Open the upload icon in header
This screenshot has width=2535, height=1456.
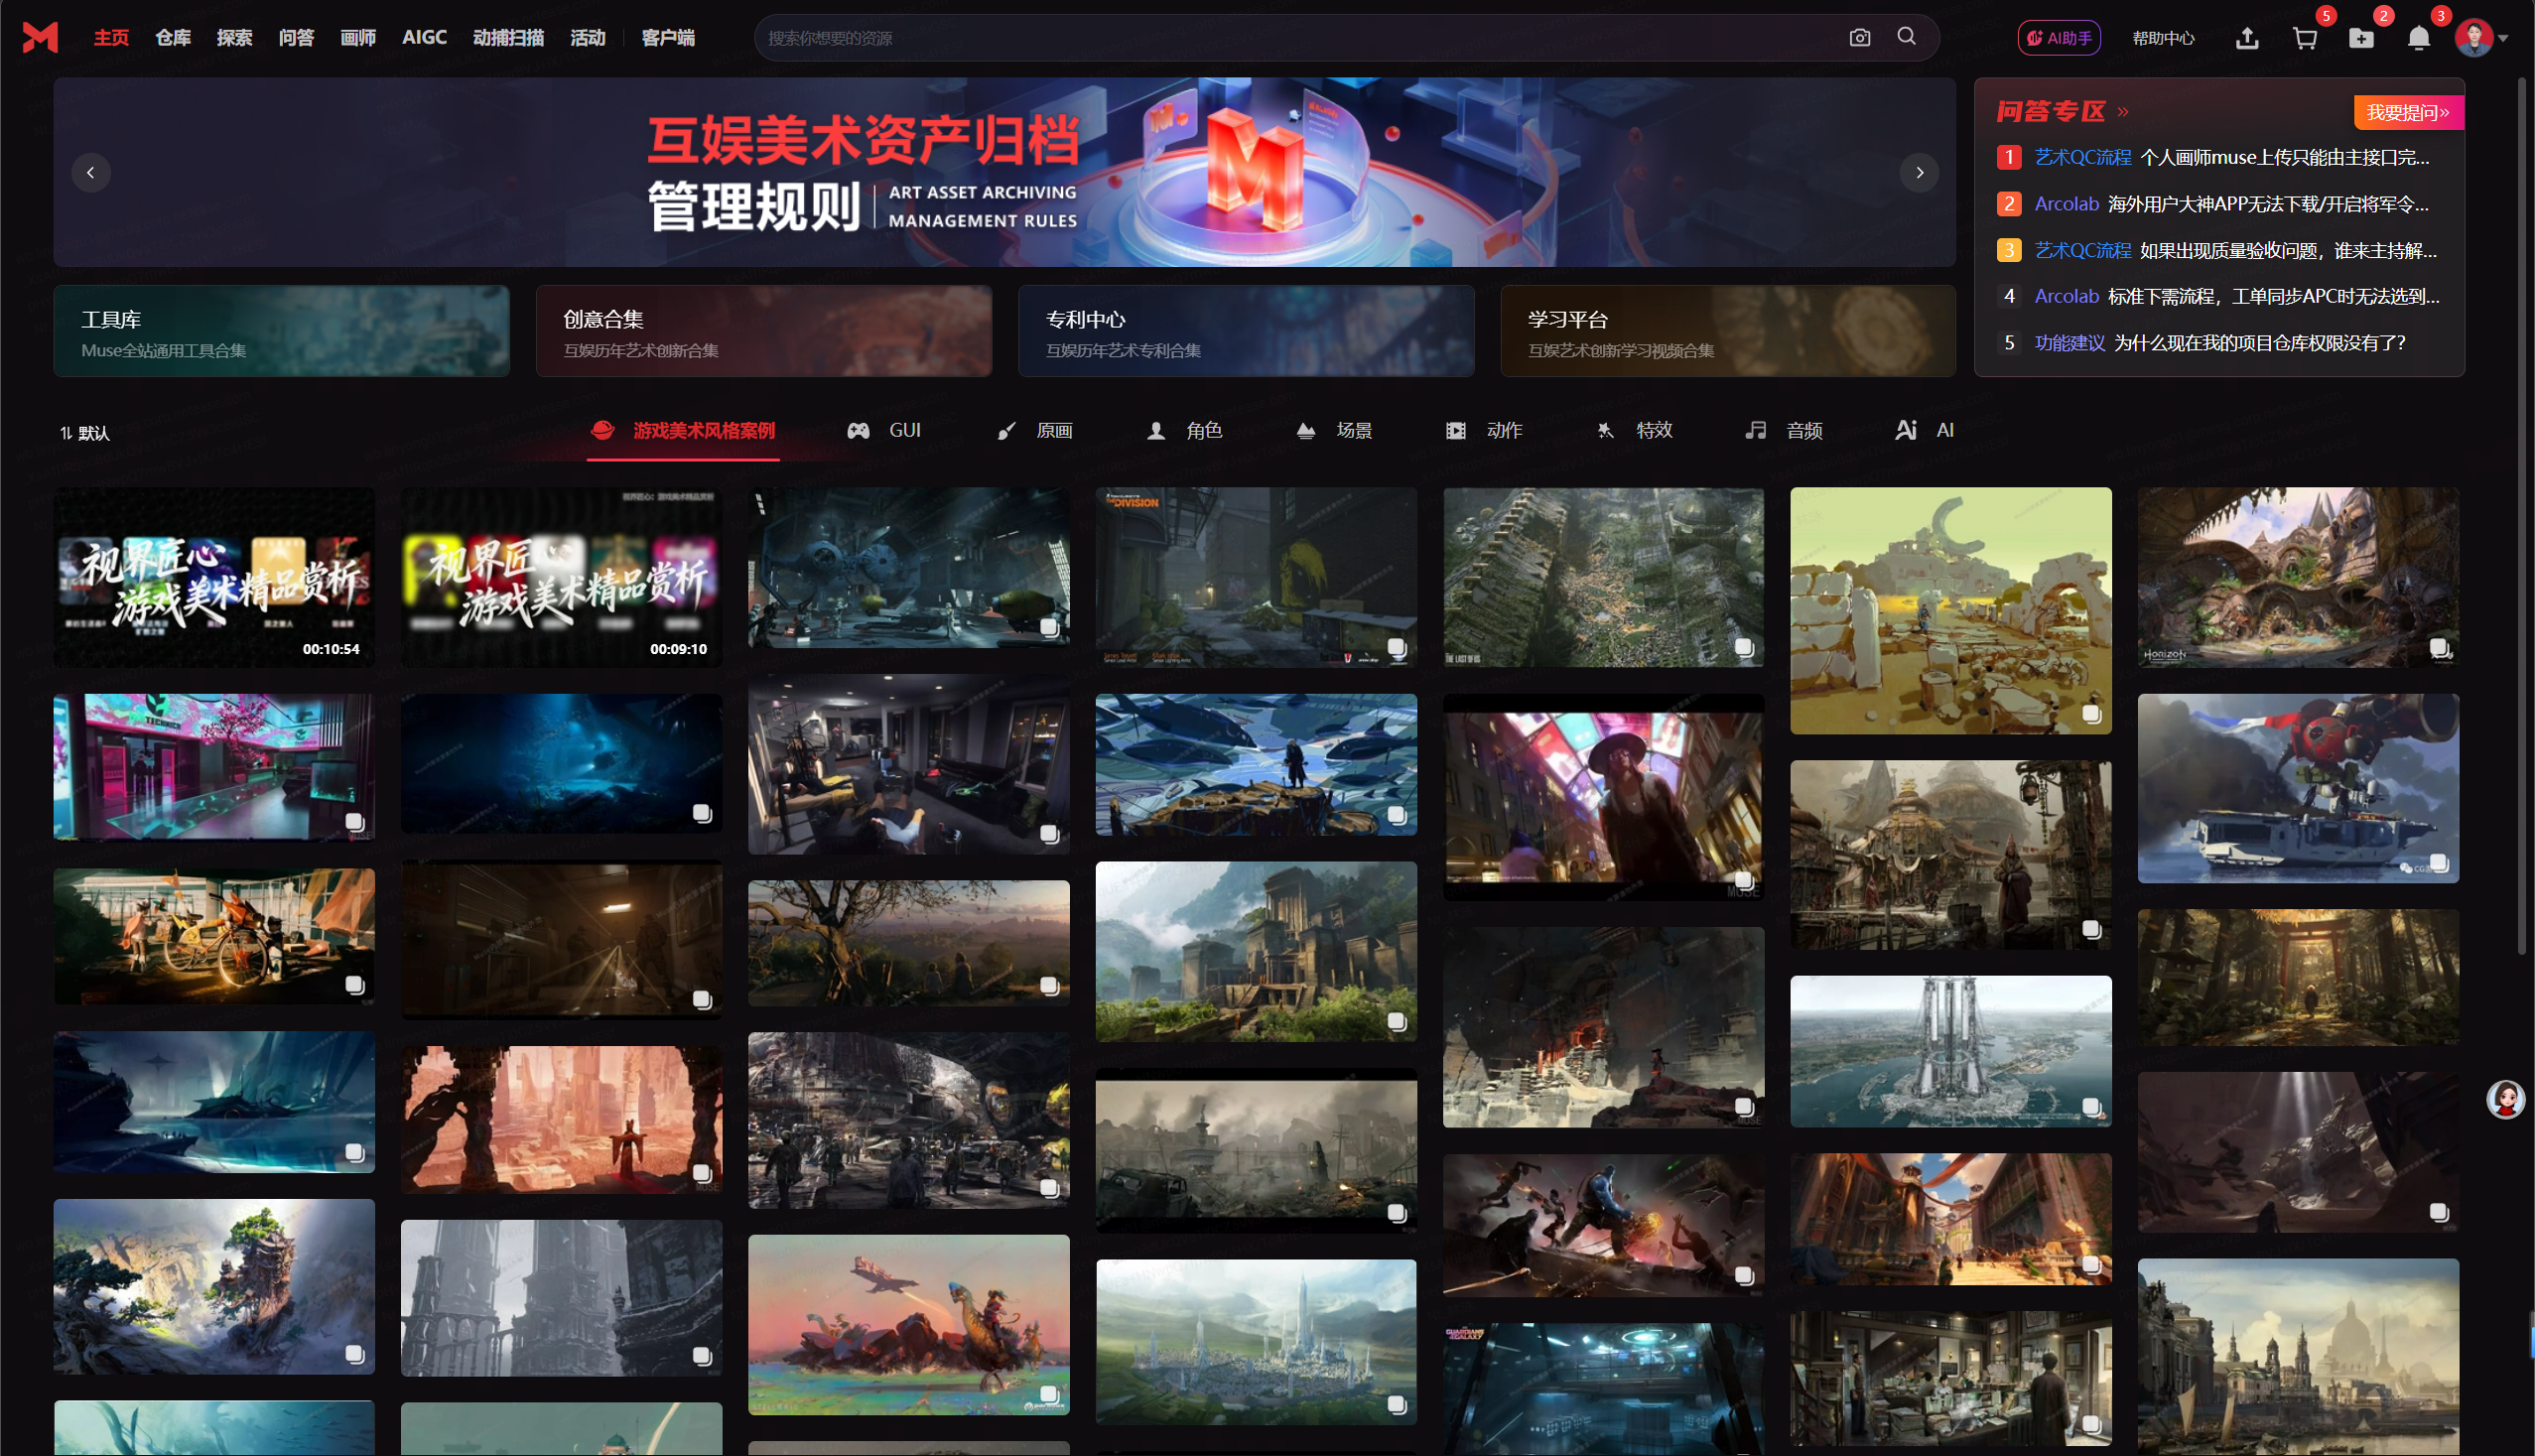2246,38
